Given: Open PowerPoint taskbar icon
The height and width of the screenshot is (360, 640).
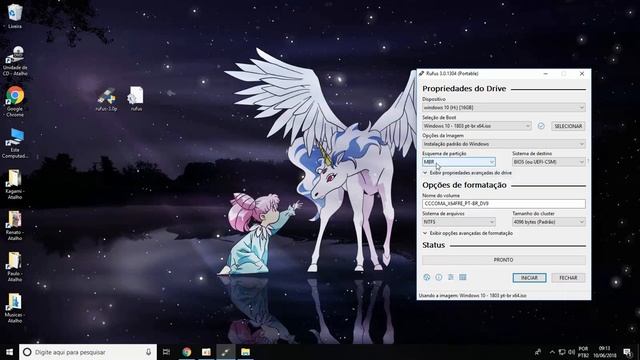Looking at the screenshot, I should (x=206, y=352).
